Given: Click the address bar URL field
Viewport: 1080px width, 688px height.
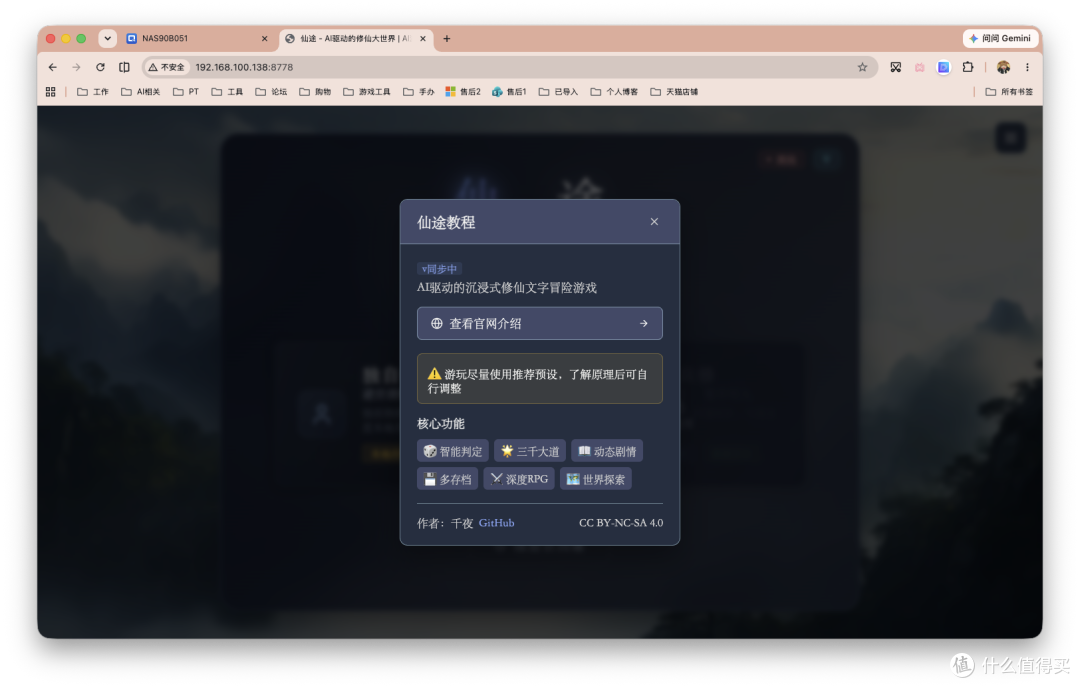Looking at the screenshot, I should point(510,67).
